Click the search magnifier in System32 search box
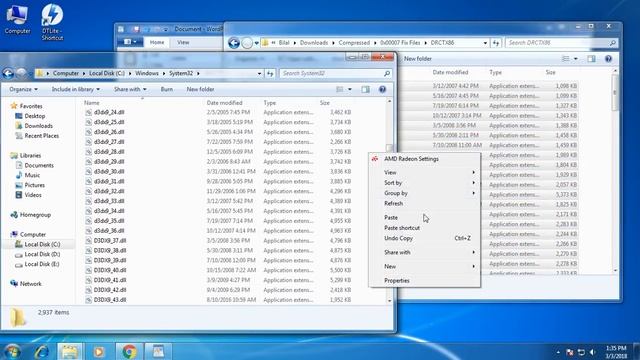The width and height of the screenshot is (640, 360). [x=386, y=73]
